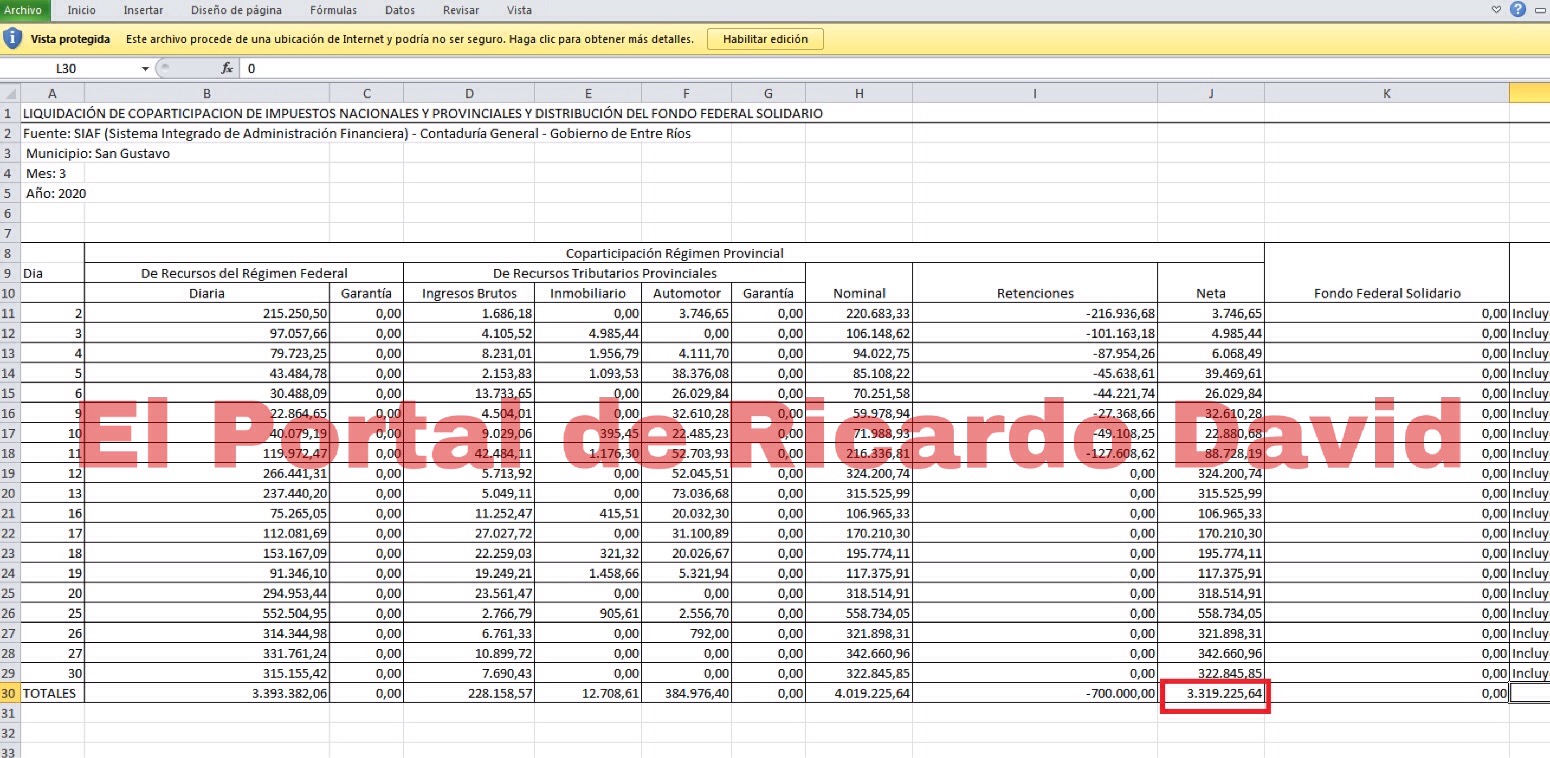Image resolution: width=1550 pixels, height=758 pixels.
Task: Select the Retenciones total cell -700.000,00
Action: pos(1034,693)
